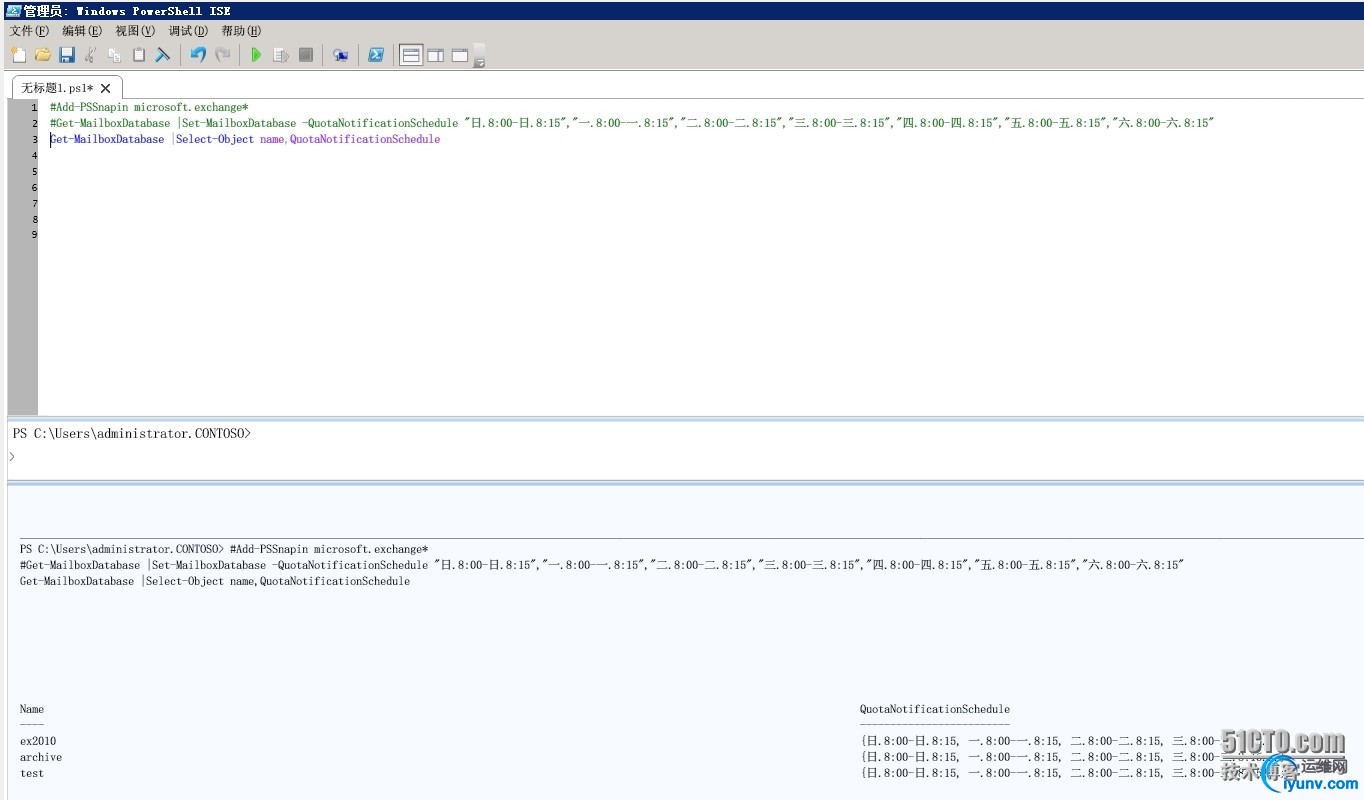1364x800 pixels.
Task: Click QuotaNotificationSchedule column header in output
Action: [935, 709]
